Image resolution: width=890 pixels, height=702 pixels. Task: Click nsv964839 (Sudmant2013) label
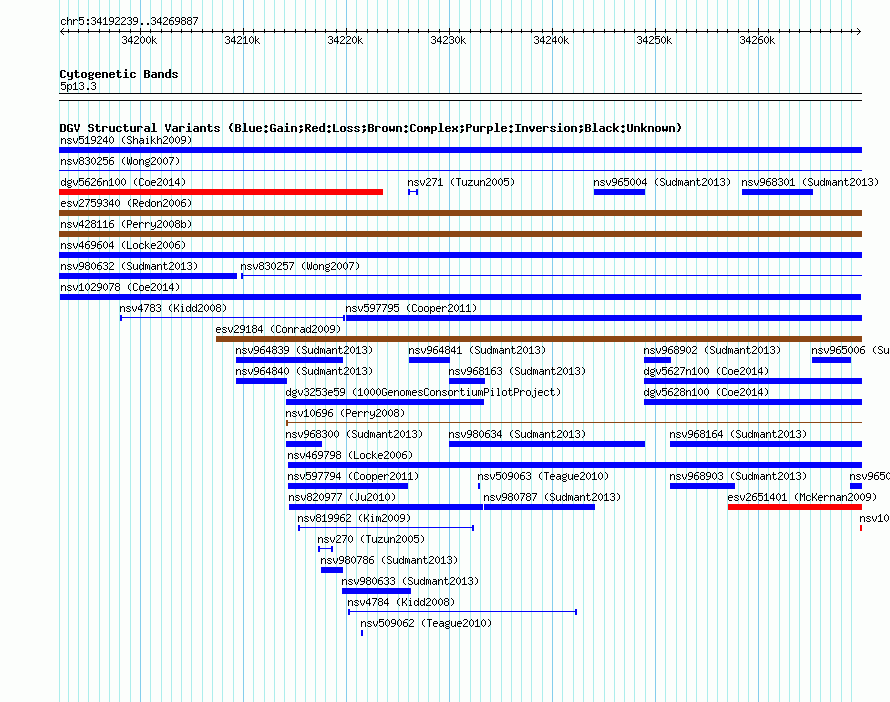point(304,350)
